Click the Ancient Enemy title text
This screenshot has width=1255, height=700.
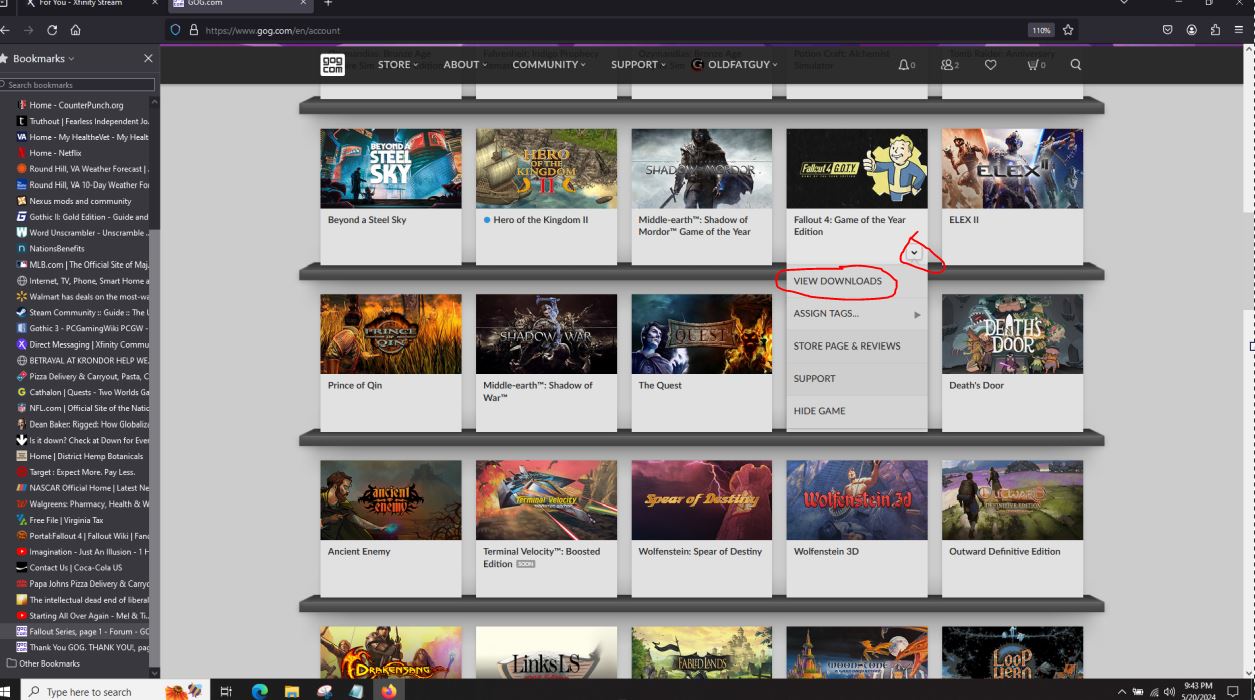pos(359,551)
